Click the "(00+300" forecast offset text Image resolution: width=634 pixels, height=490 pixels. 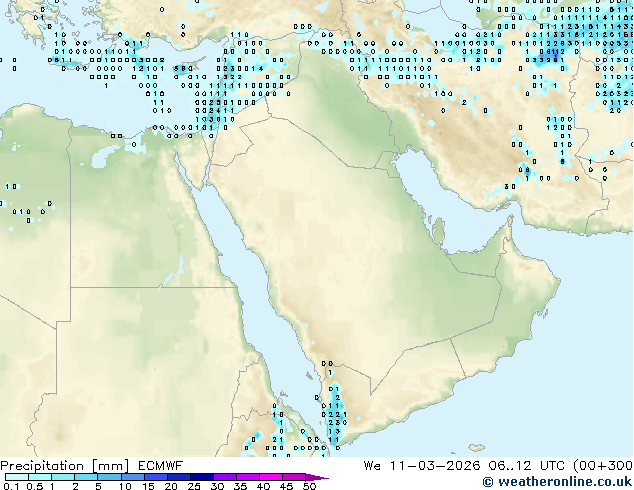coord(603,466)
